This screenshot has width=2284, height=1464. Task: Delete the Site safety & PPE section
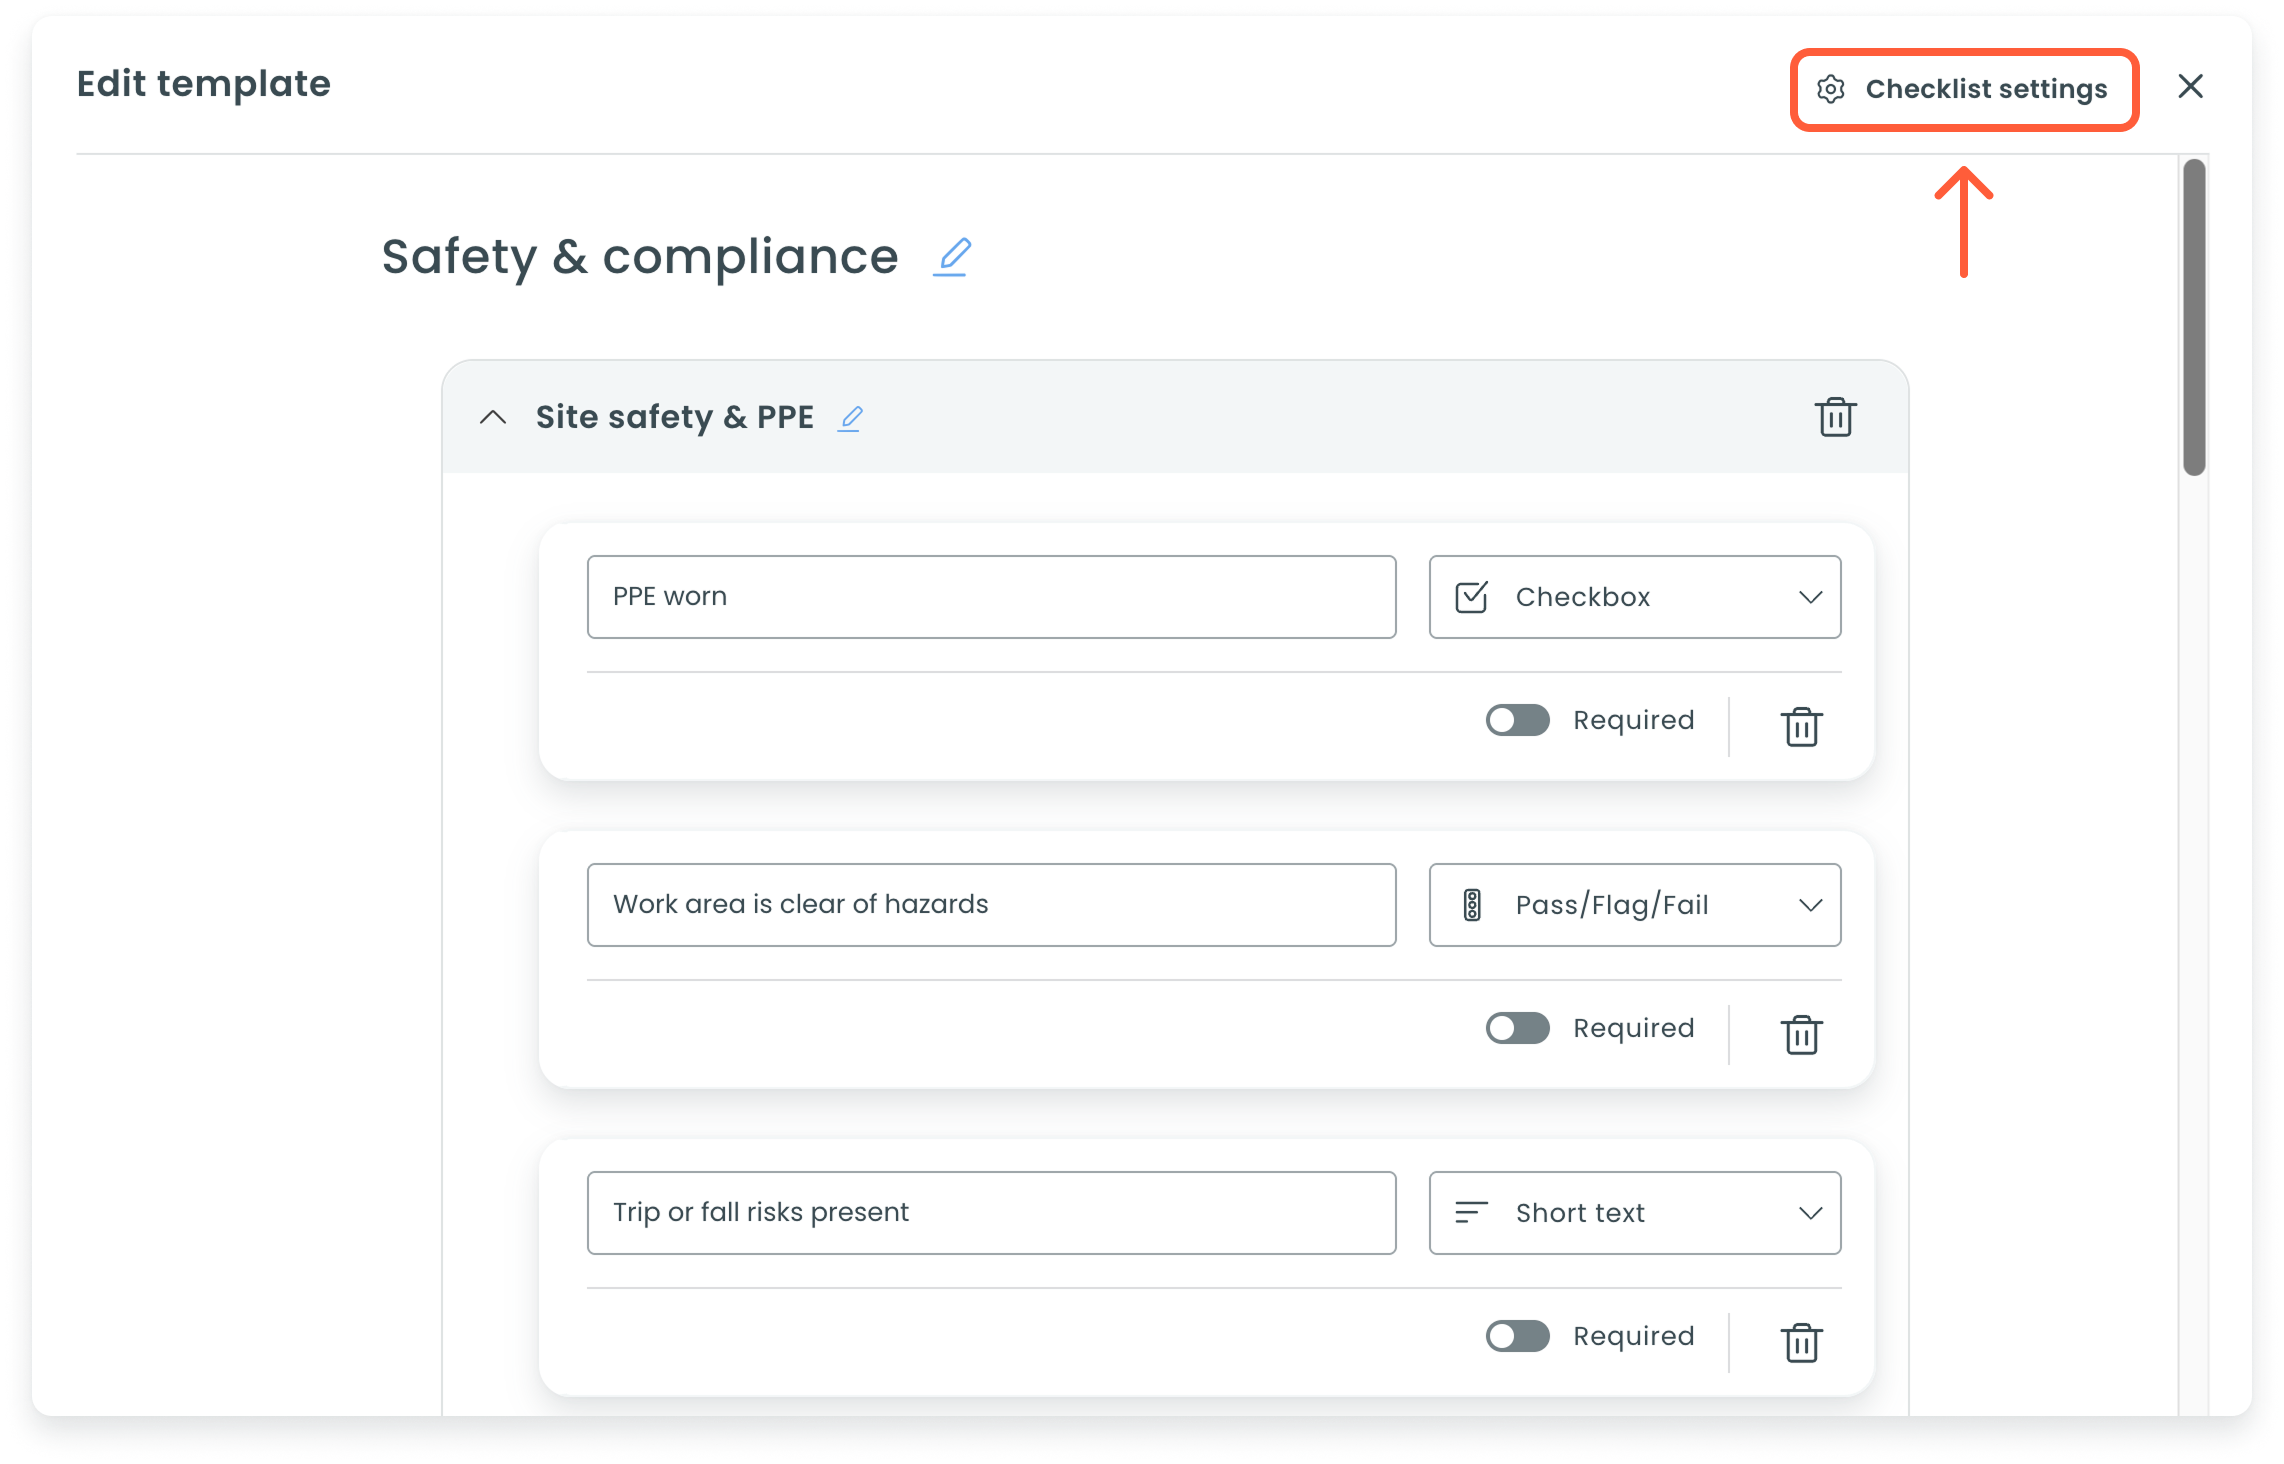[x=1835, y=417]
